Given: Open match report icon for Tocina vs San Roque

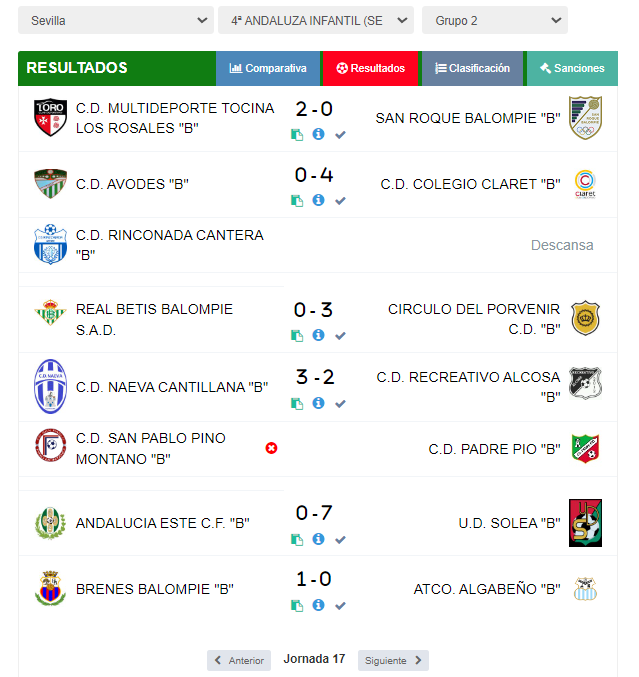Looking at the screenshot, I should (x=297, y=135).
